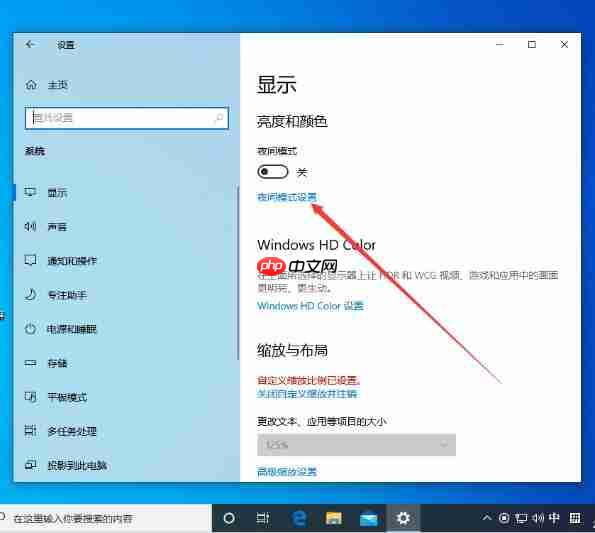Open 存储 settings page
Image resolution: width=595 pixels, height=533 pixels.
tap(57, 363)
